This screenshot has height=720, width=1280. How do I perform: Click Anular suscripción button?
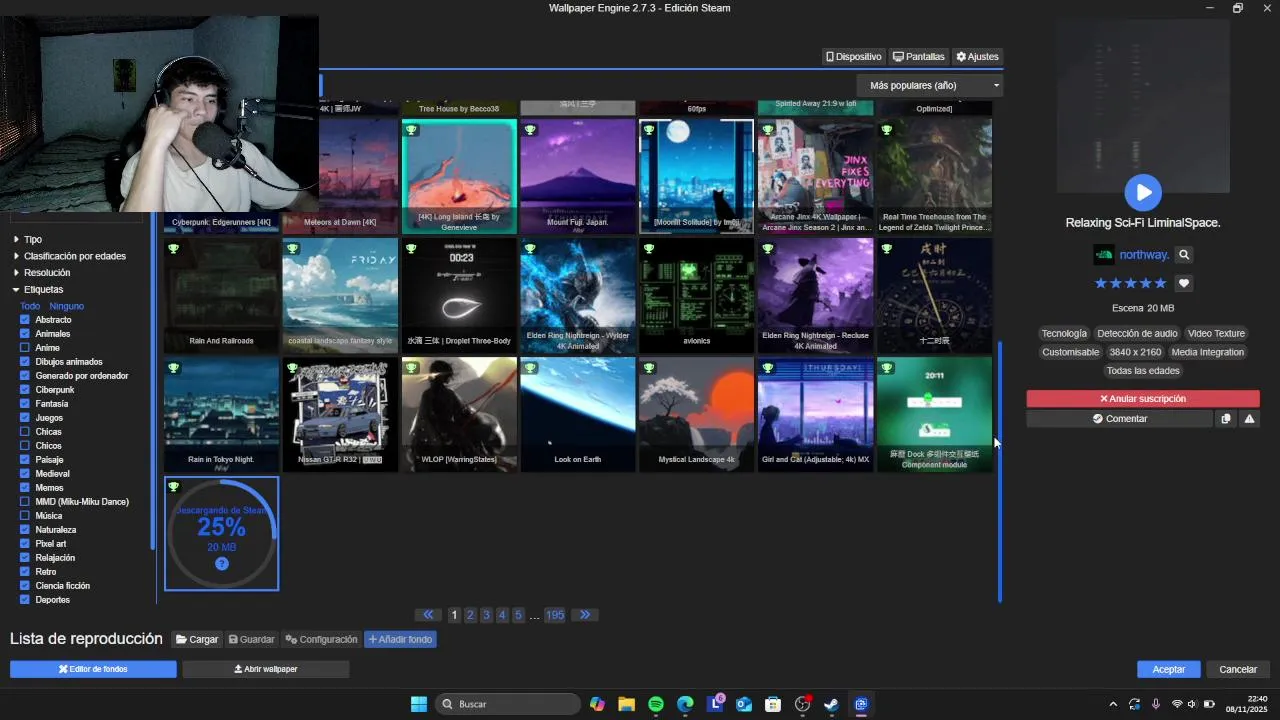coord(1143,399)
